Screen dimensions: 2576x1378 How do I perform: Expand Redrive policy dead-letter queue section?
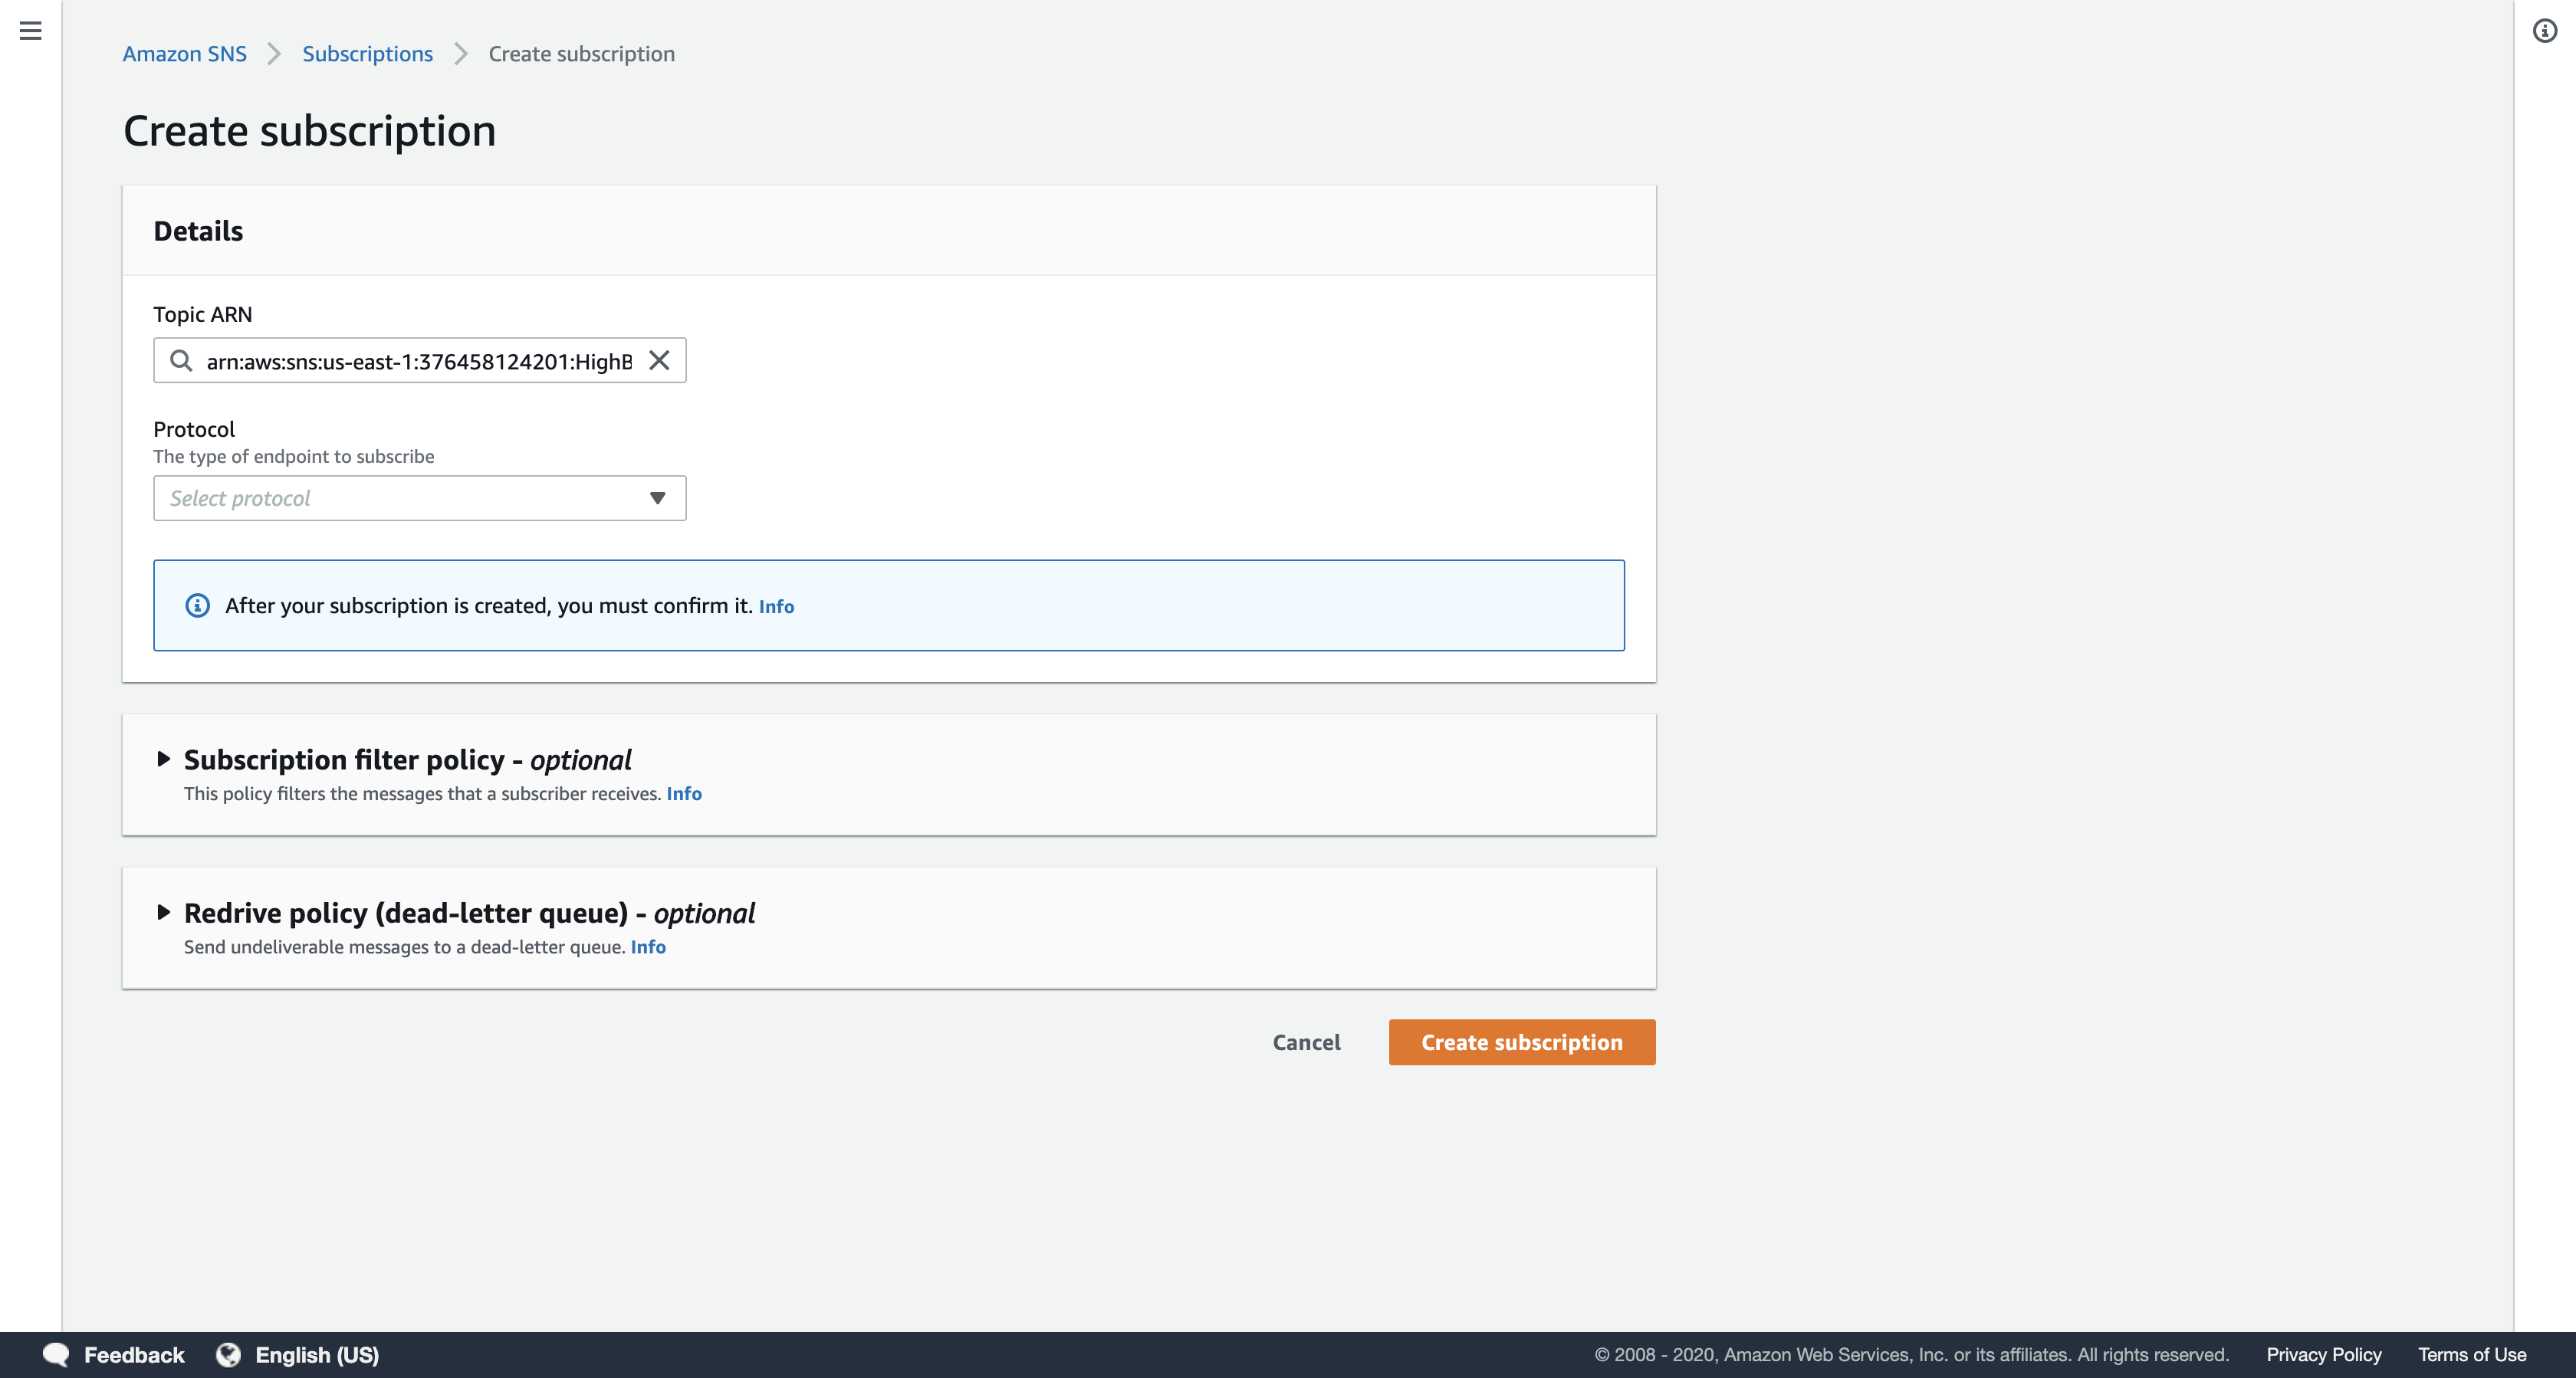click(164, 912)
